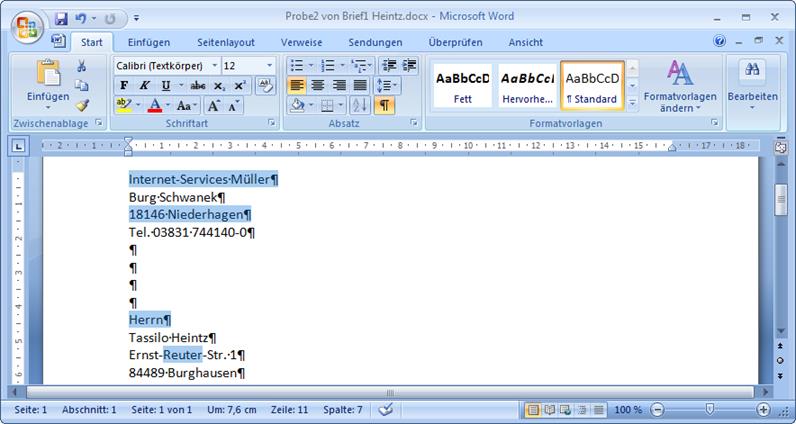796x424 pixels.
Task: Open the Calibri font name dropdown
Action: coord(214,66)
